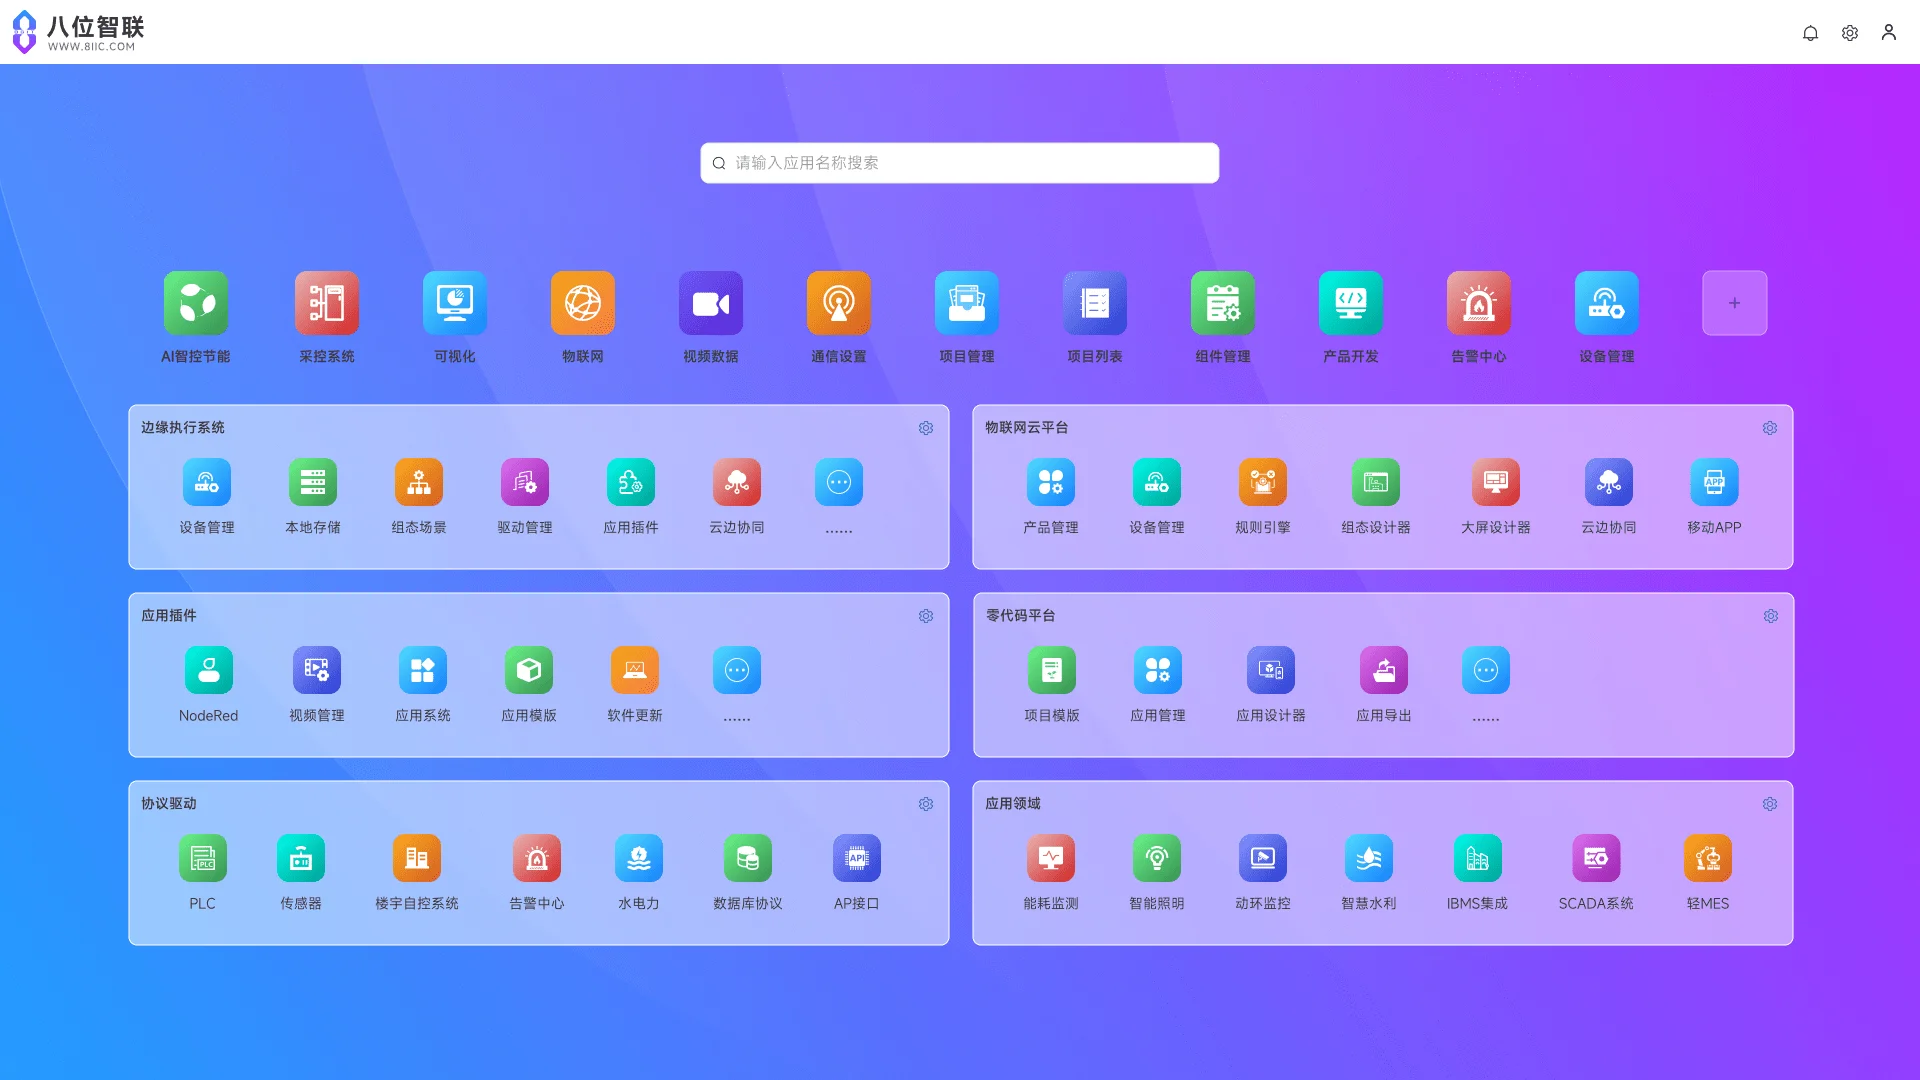Expand more apps in 边缘执行系统 panel
1920x1080 pixels.
pyautogui.click(x=839, y=482)
